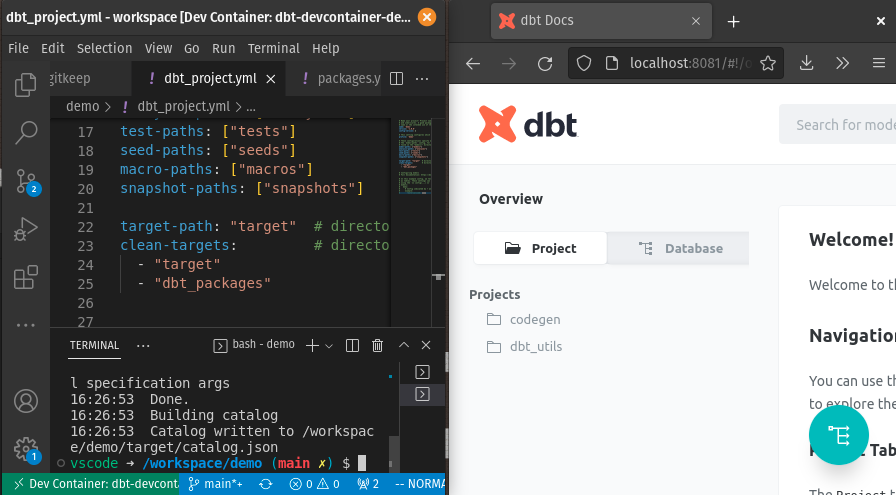This screenshot has height=495, width=896.
Task: Click the demo breadcrumb folder
Action: pos(82,106)
